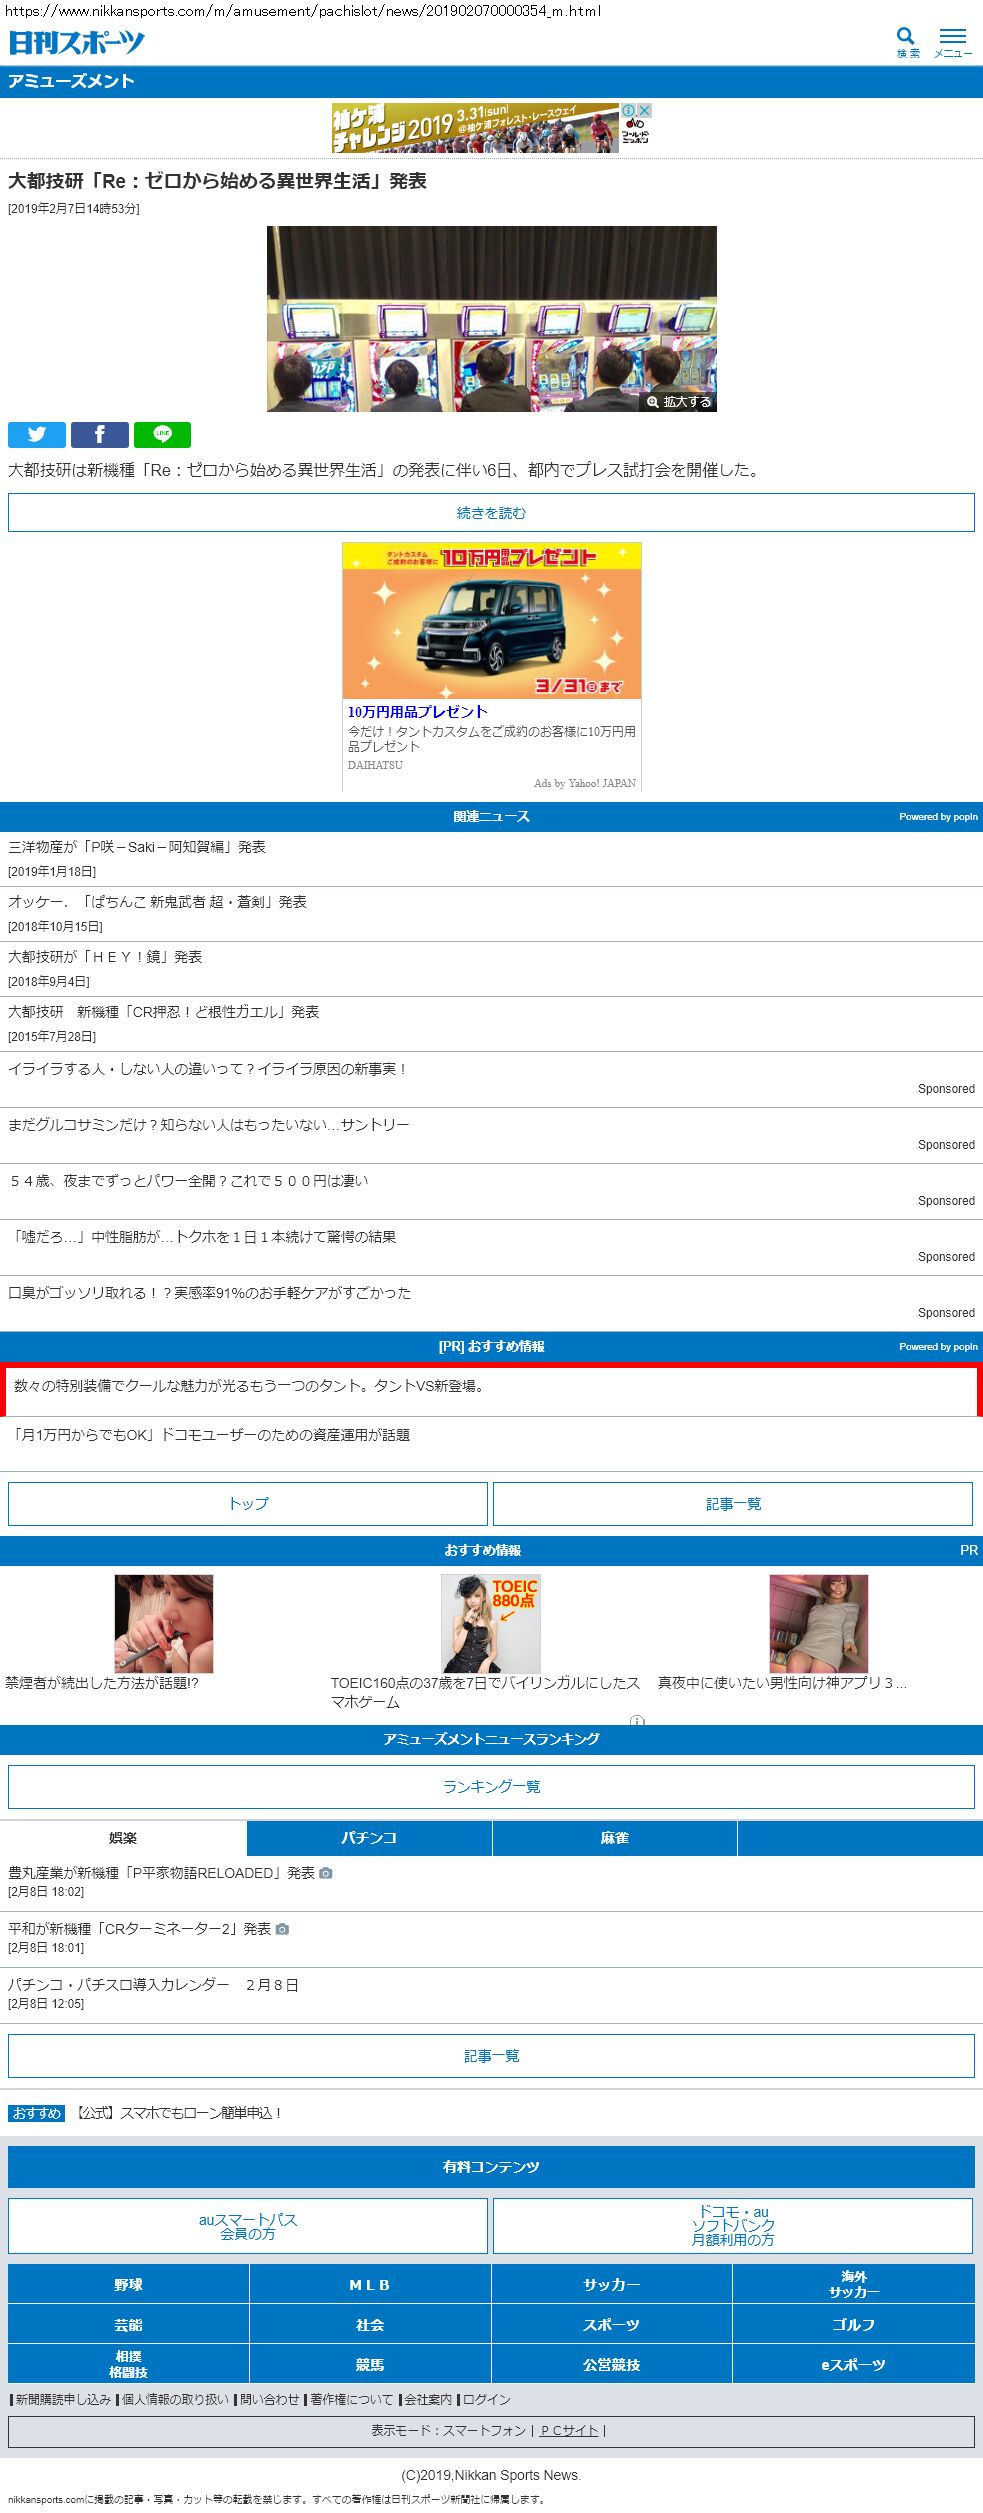Select the 娯楽 ranking tab

pyautogui.click(x=123, y=1838)
